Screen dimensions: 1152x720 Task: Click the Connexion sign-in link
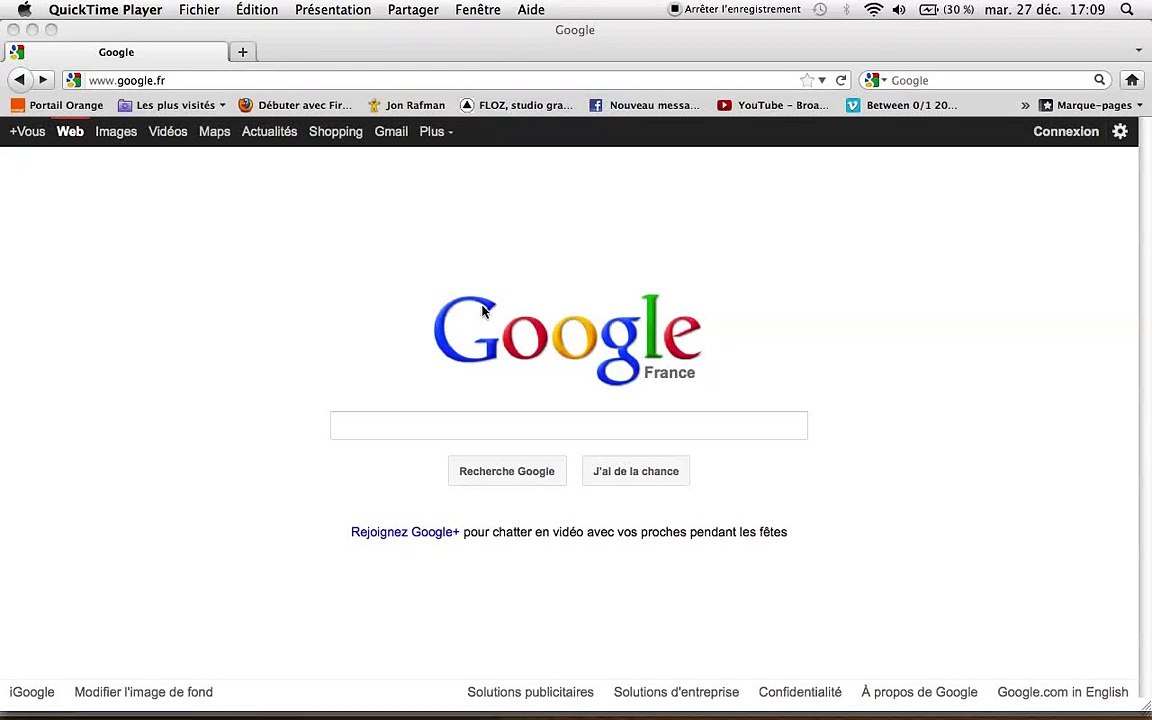click(1066, 132)
